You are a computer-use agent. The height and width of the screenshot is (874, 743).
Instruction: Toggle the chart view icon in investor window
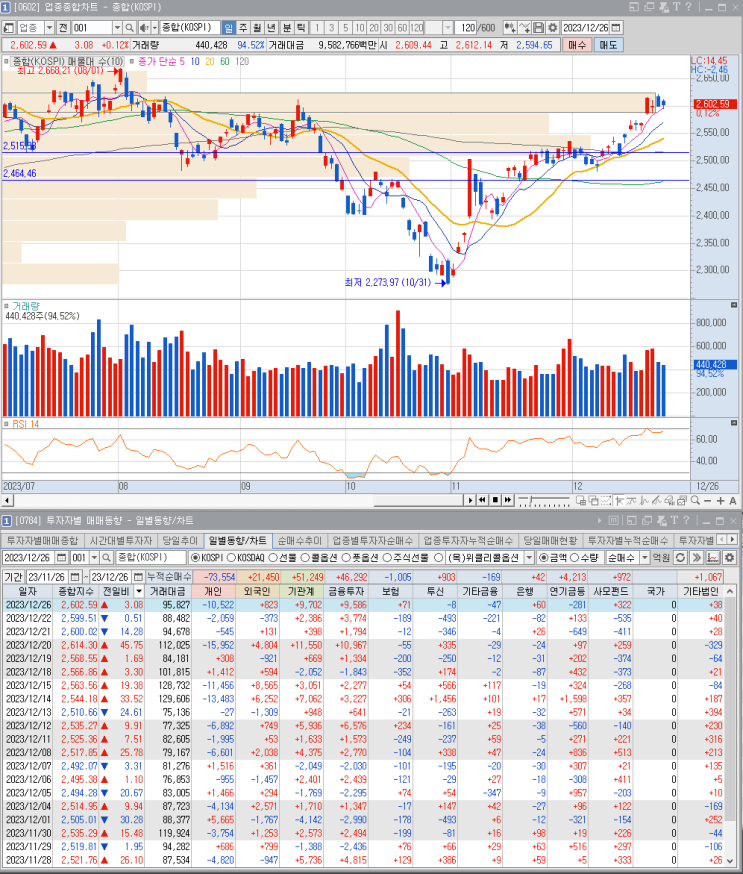(x=712, y=557)
